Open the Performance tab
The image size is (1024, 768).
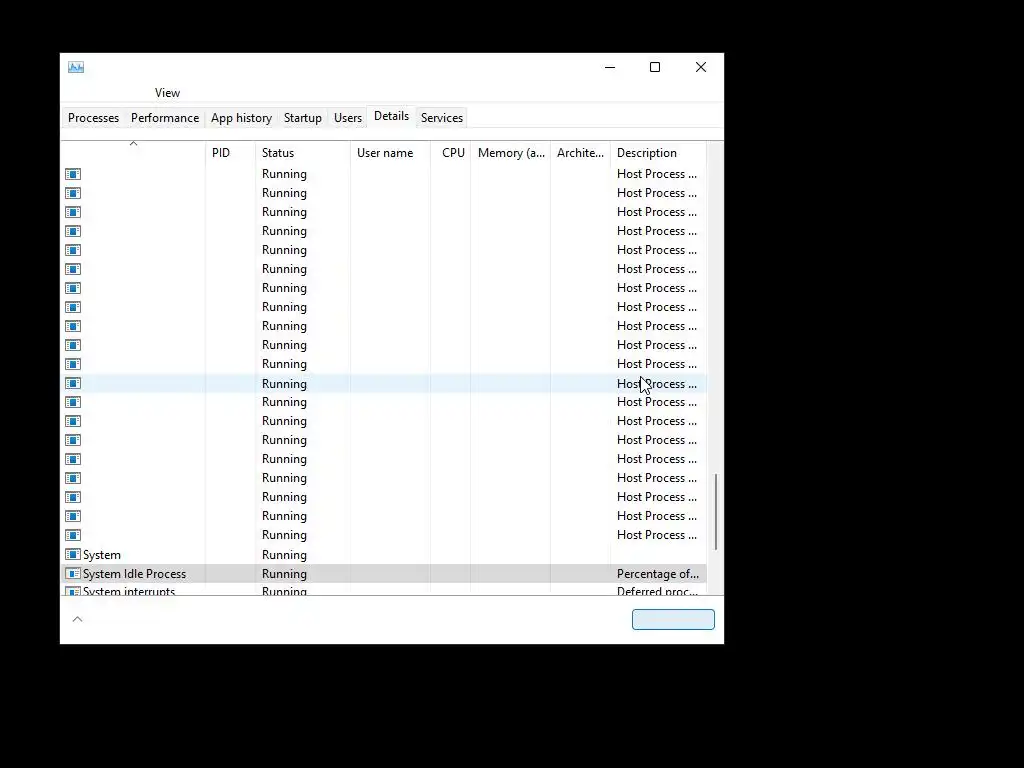tap(165, 118)
